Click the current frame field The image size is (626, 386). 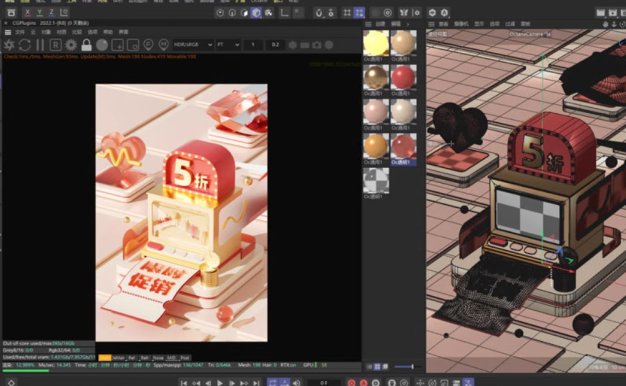click(x=324, y=383)
